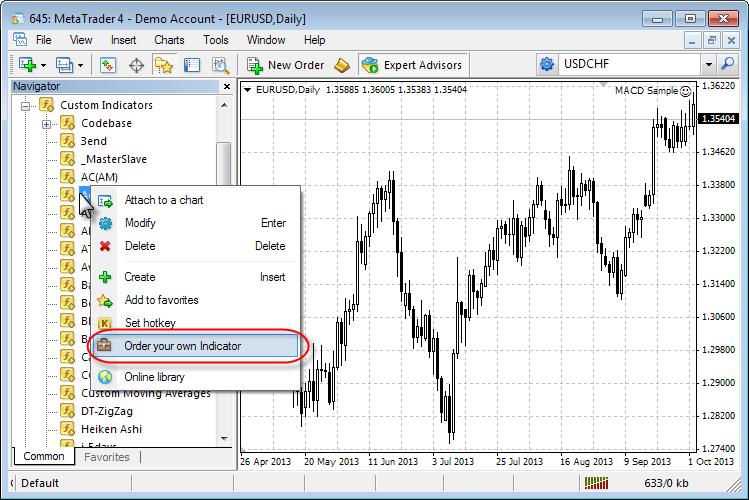The width and height of the screenshot is (749, 500).
Task: Click the Navigator scrollbar thumb
Action: tap(224, 164)
